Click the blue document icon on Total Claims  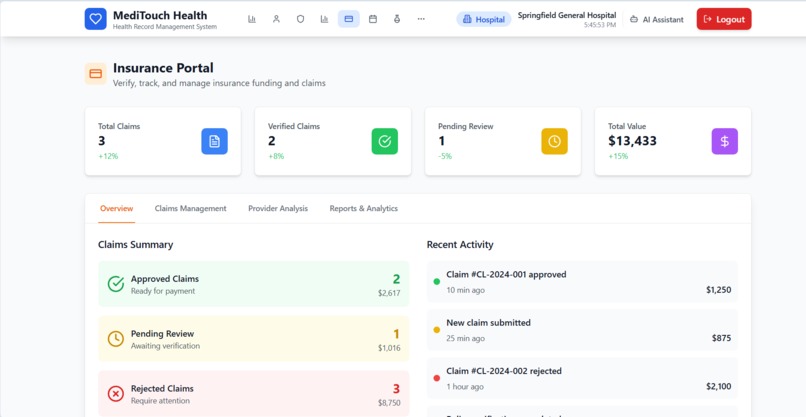click(x=214, y=141)
